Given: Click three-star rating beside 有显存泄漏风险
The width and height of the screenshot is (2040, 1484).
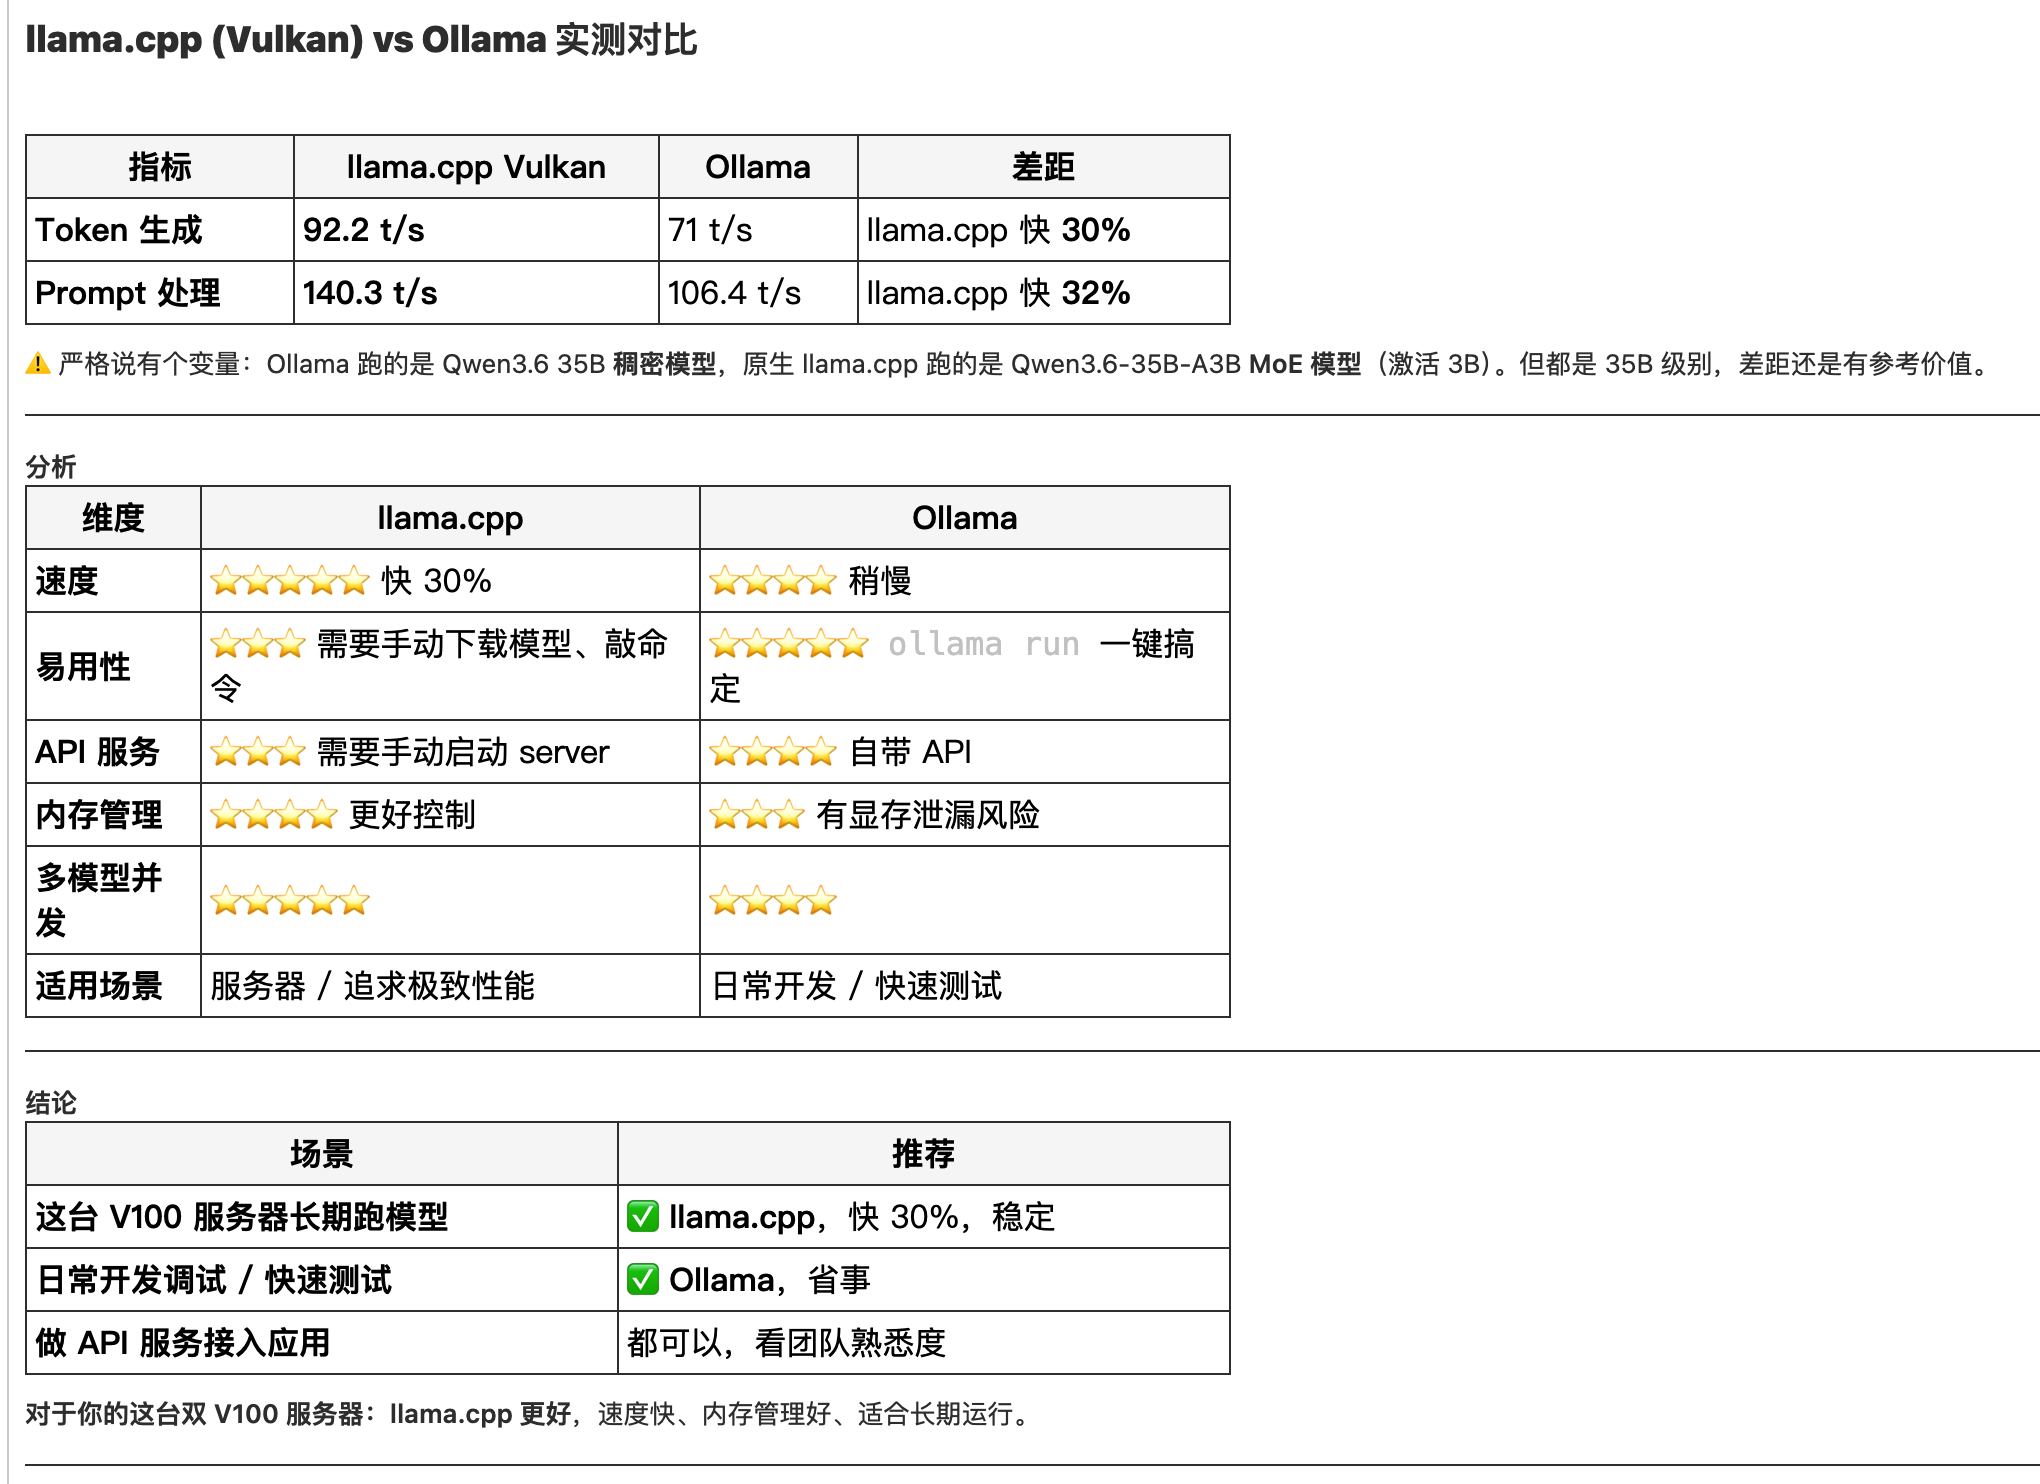Looking at the screenshot, I should (x=757, y=815).
